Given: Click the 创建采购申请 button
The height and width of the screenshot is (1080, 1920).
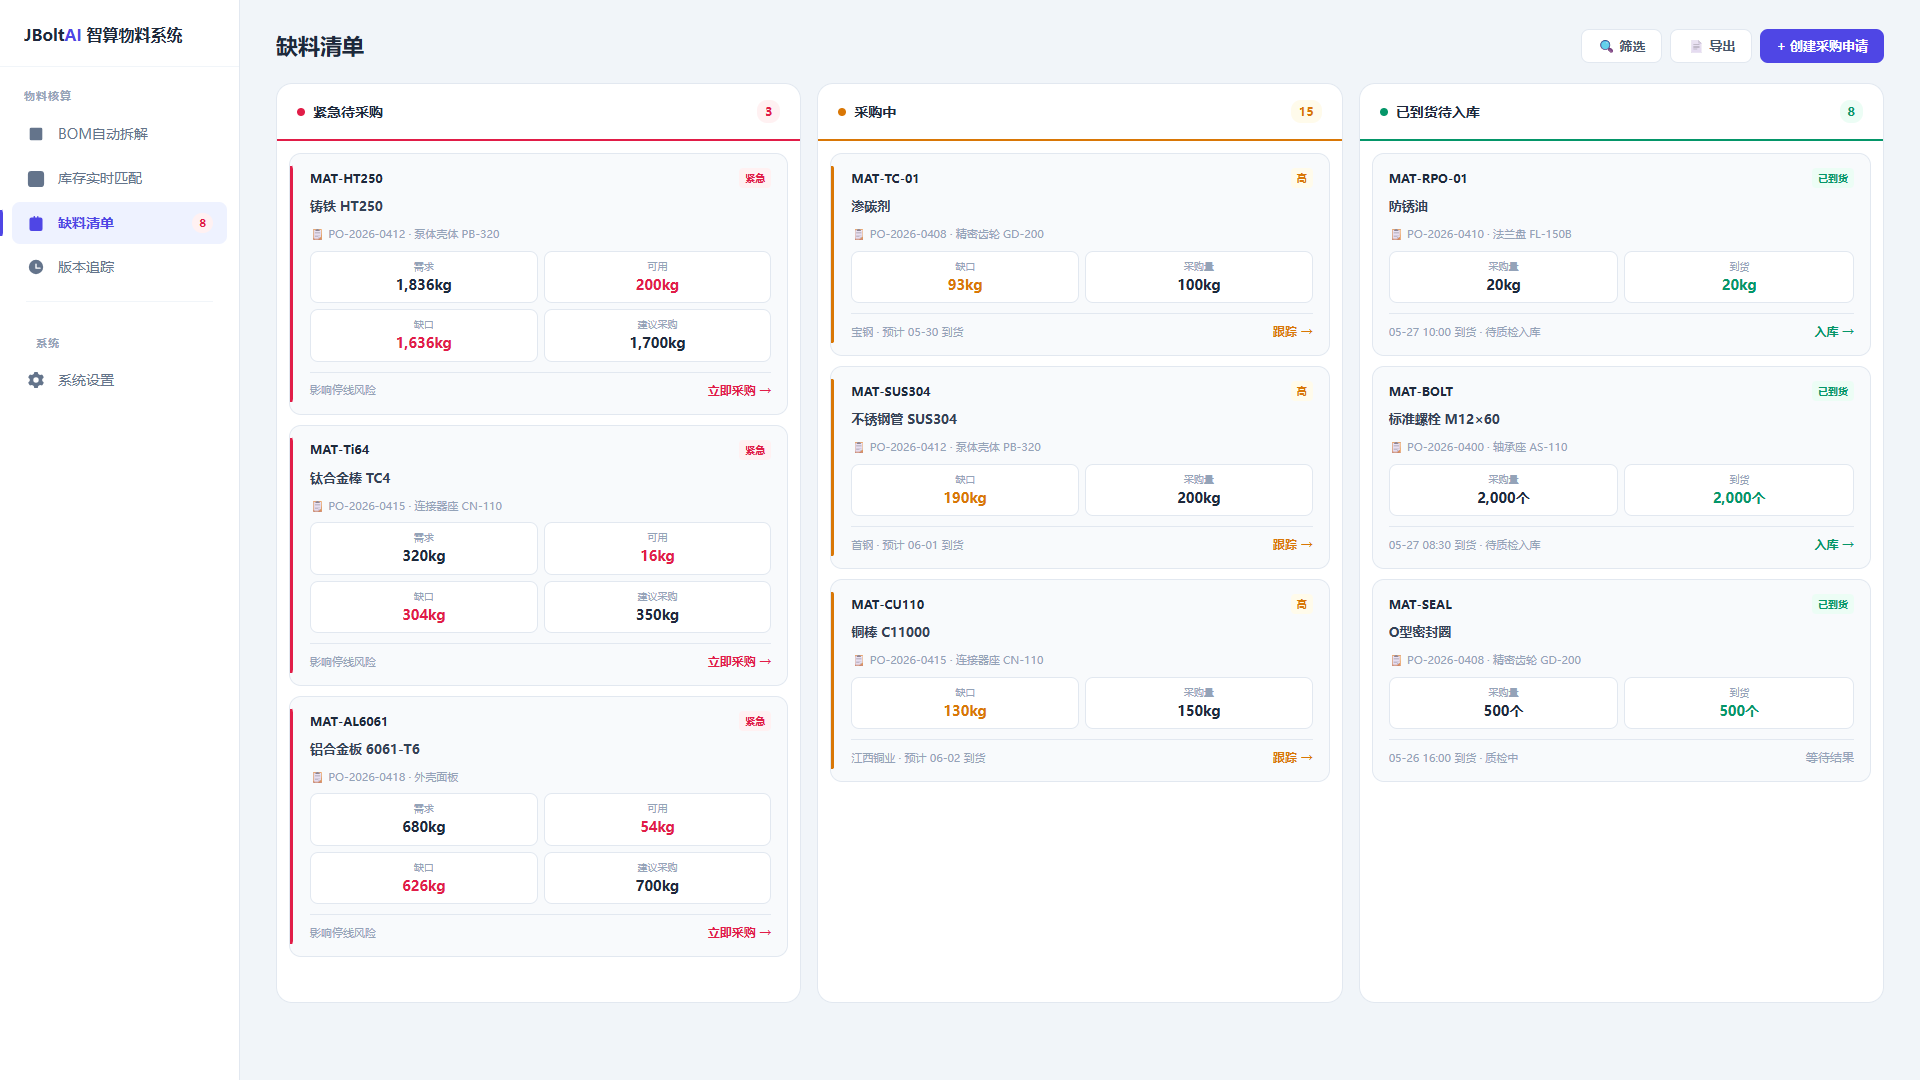Looking at the screenshot, I should coord(1821,46).
